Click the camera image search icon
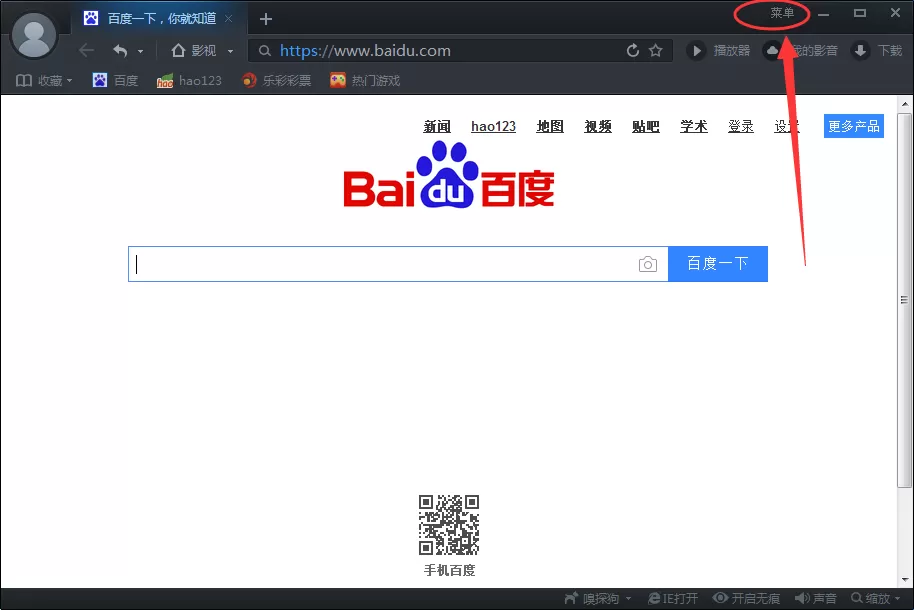The image size is (914, 610). pos(648,264)
